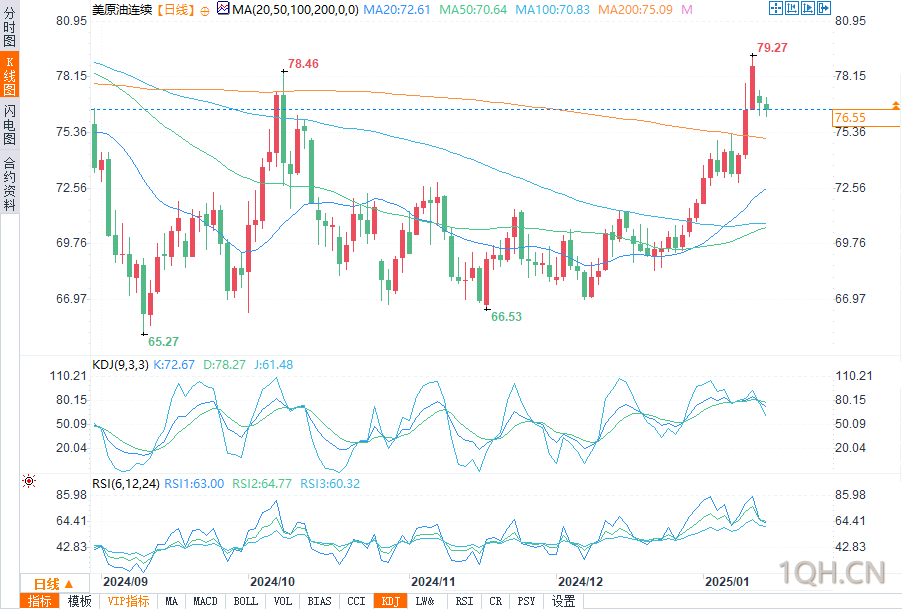Click the RSI2:64.77 value
This screenshot has width=902, height=609.
click(x=262, y=484)
